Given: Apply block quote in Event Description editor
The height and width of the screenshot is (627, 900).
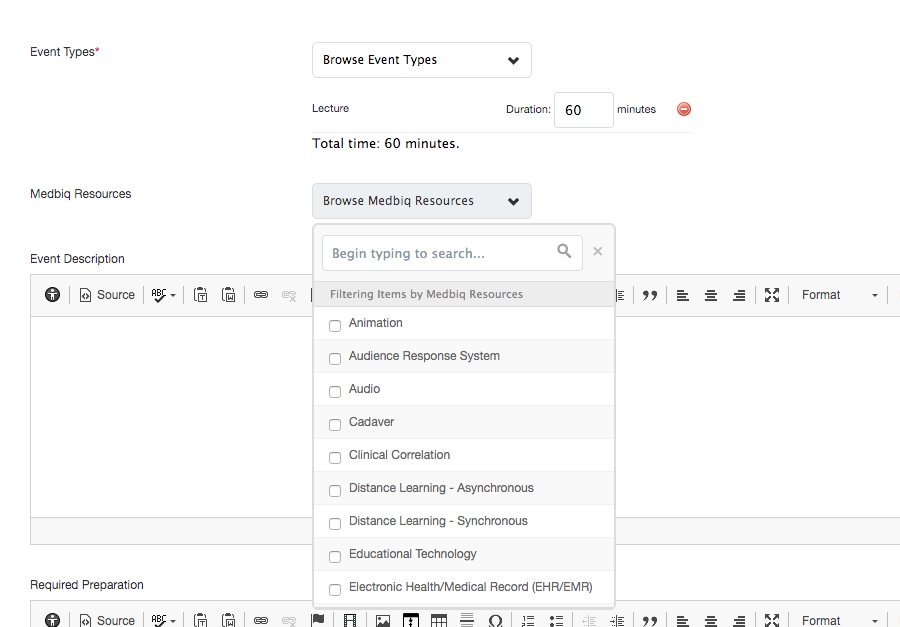Looking at the screenshot, I should click(650, 295).
